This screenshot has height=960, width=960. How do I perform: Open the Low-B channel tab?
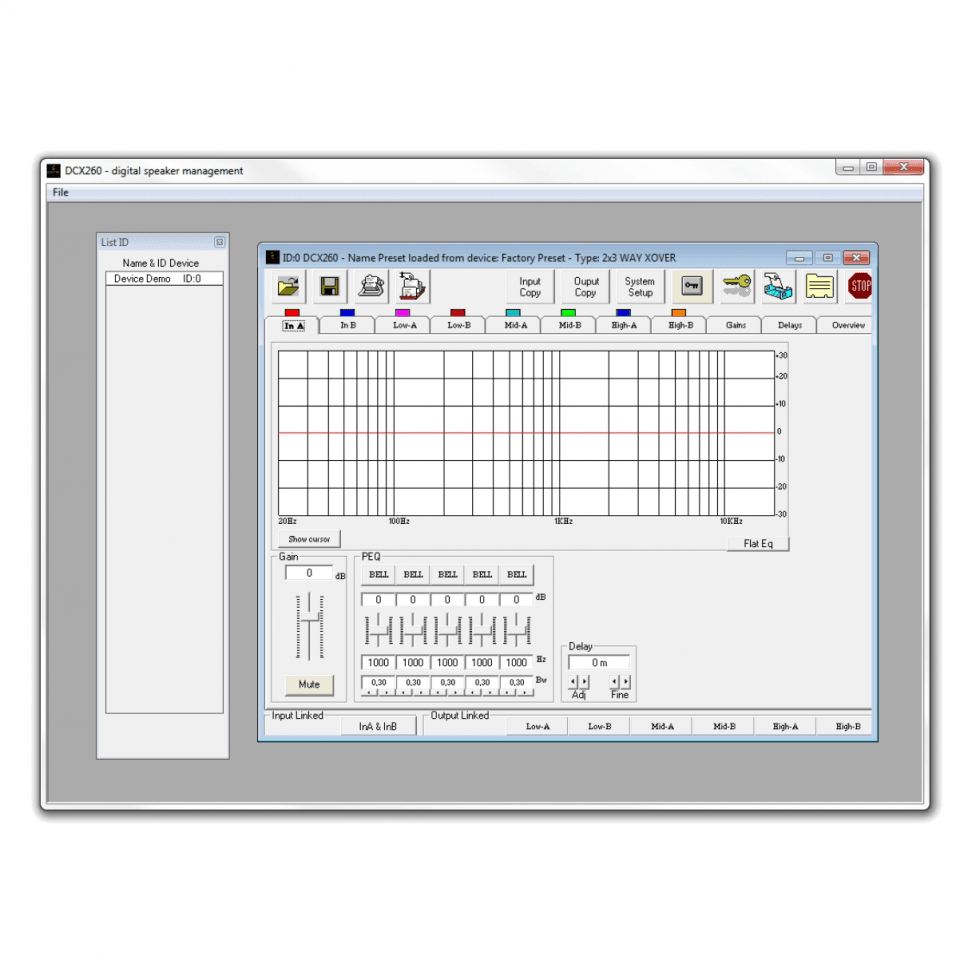pyautogui.click(x=459, y=325)
